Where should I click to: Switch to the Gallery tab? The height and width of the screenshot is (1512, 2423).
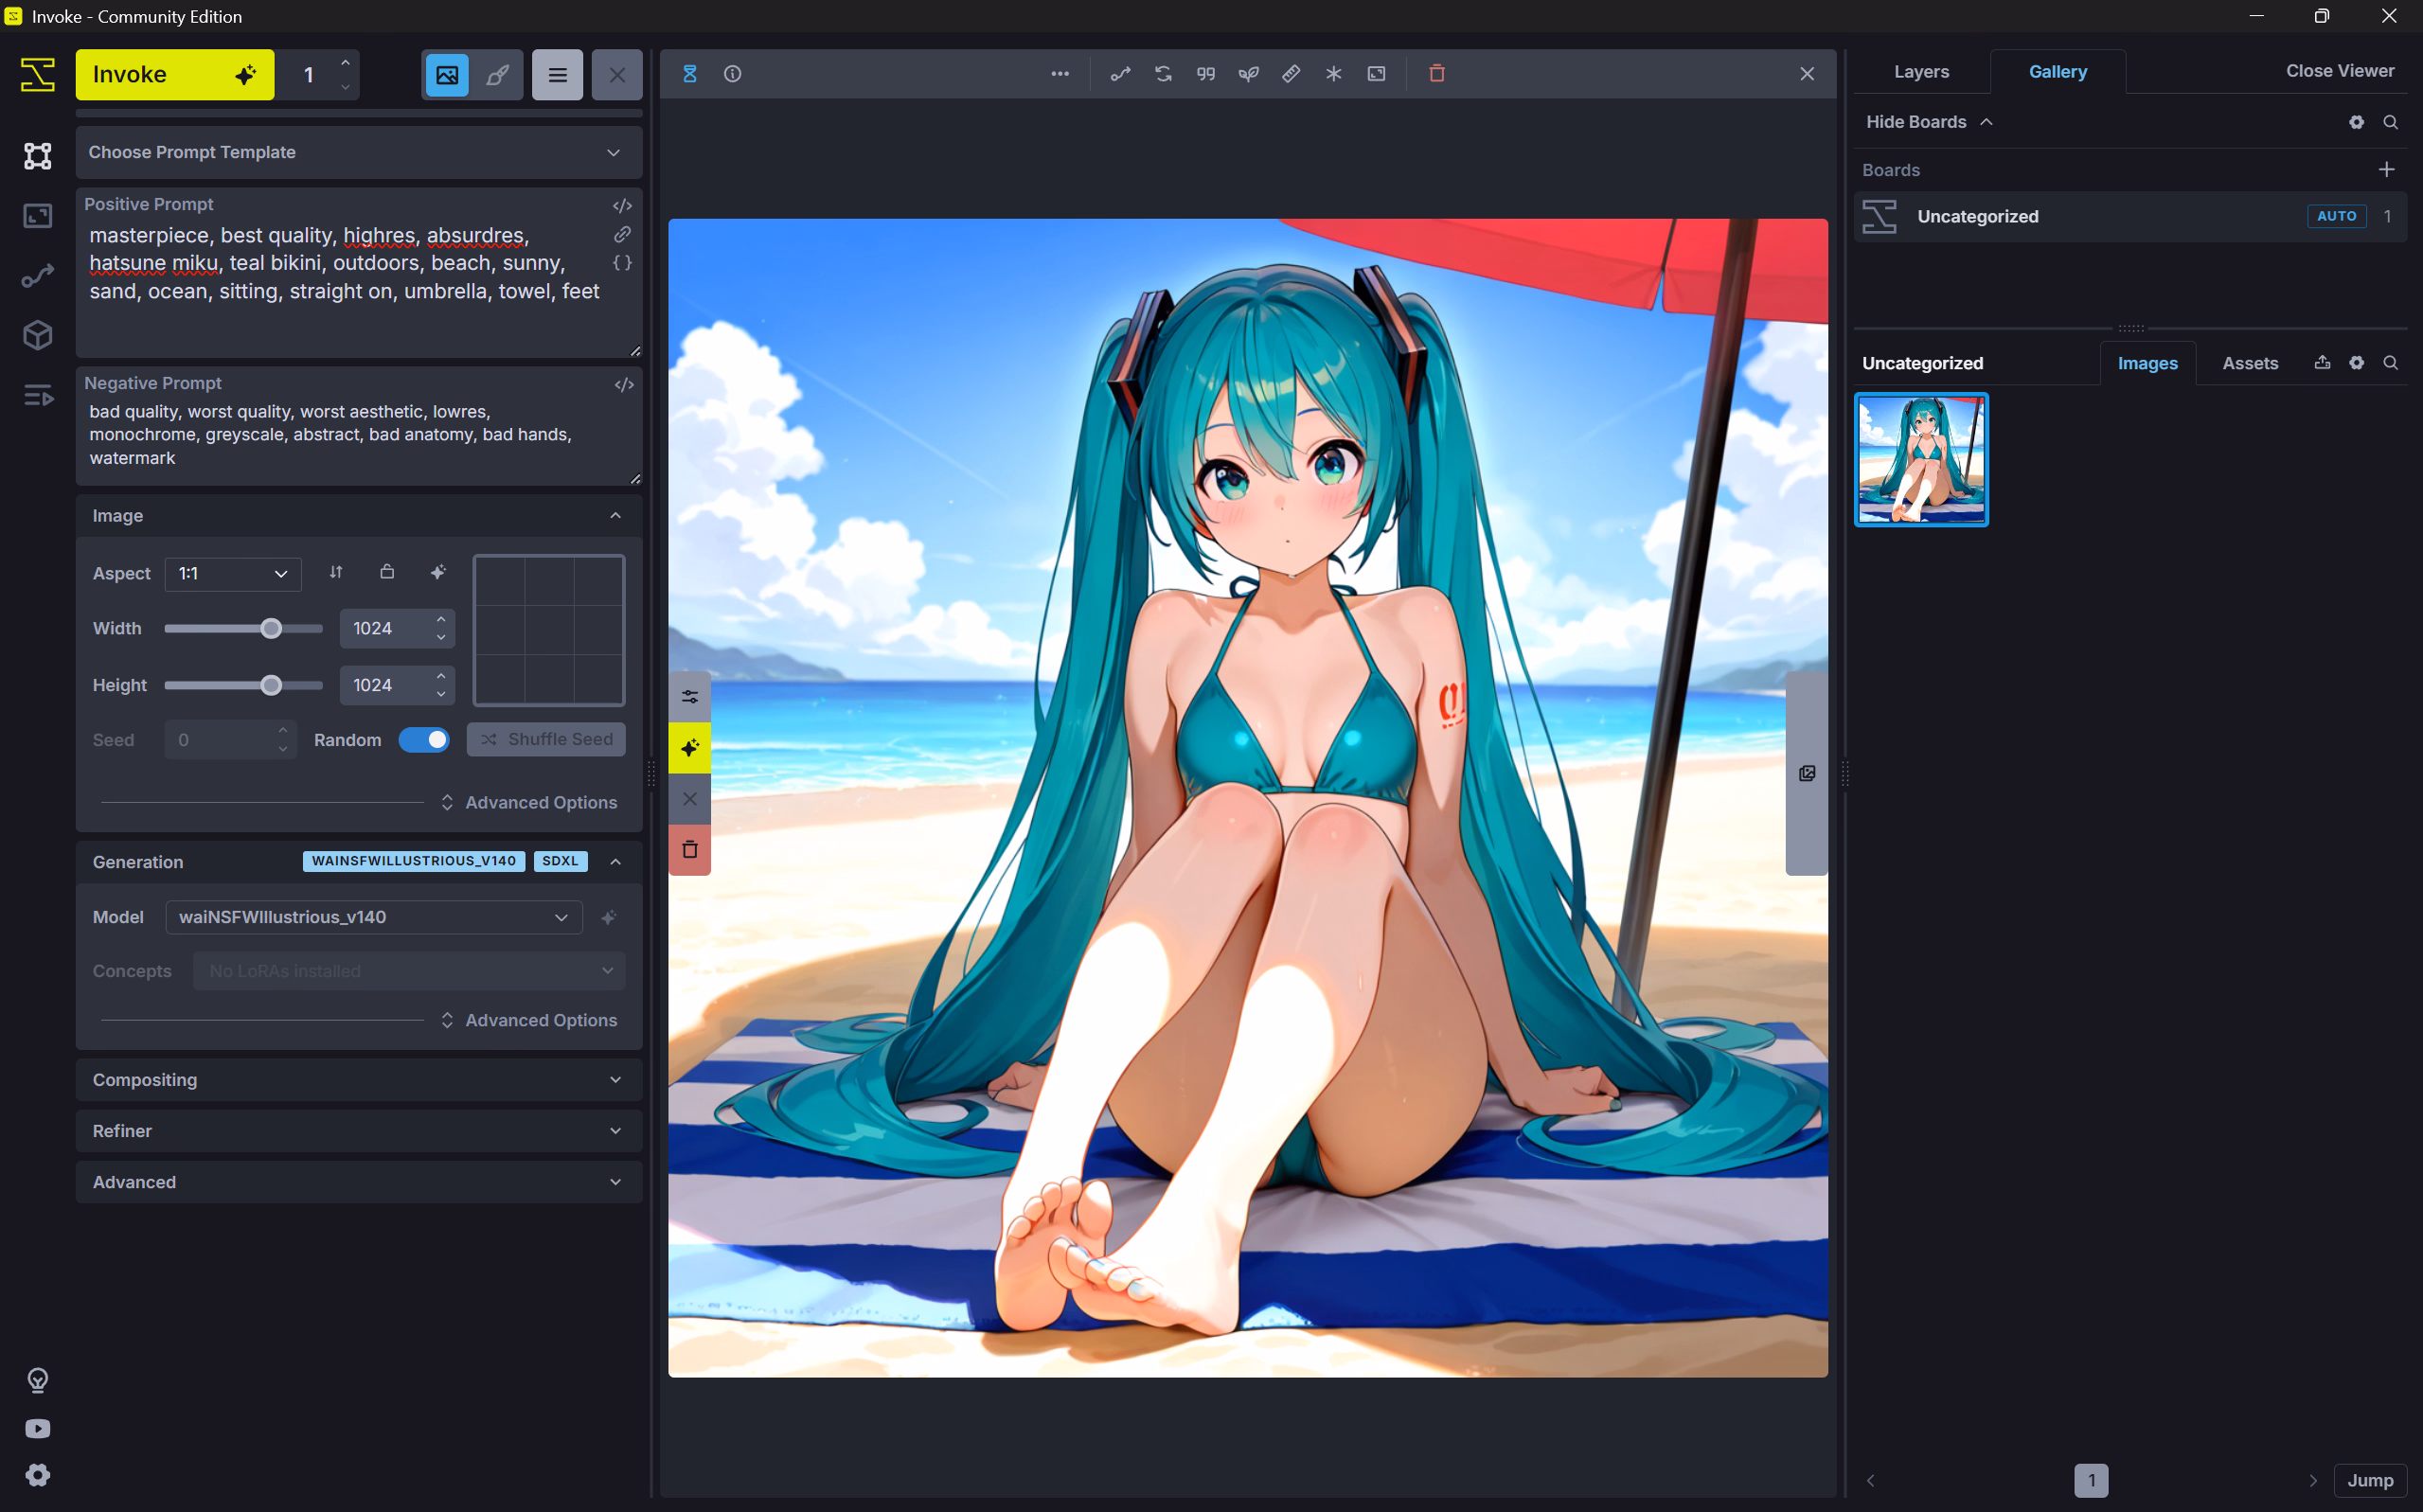coord(2058,72)
